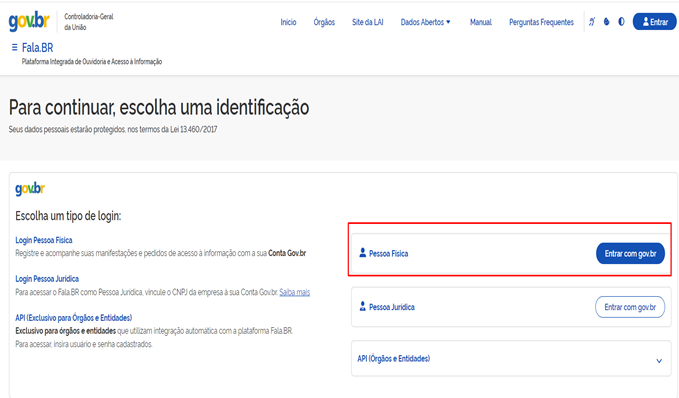Open the hamburger menu beside Fala.BR
The image size is (679, 398).
coord(14,47)
